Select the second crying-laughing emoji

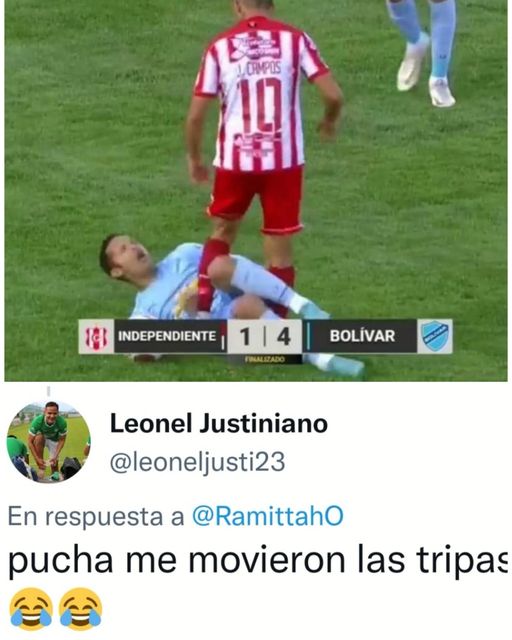(80, 609)
